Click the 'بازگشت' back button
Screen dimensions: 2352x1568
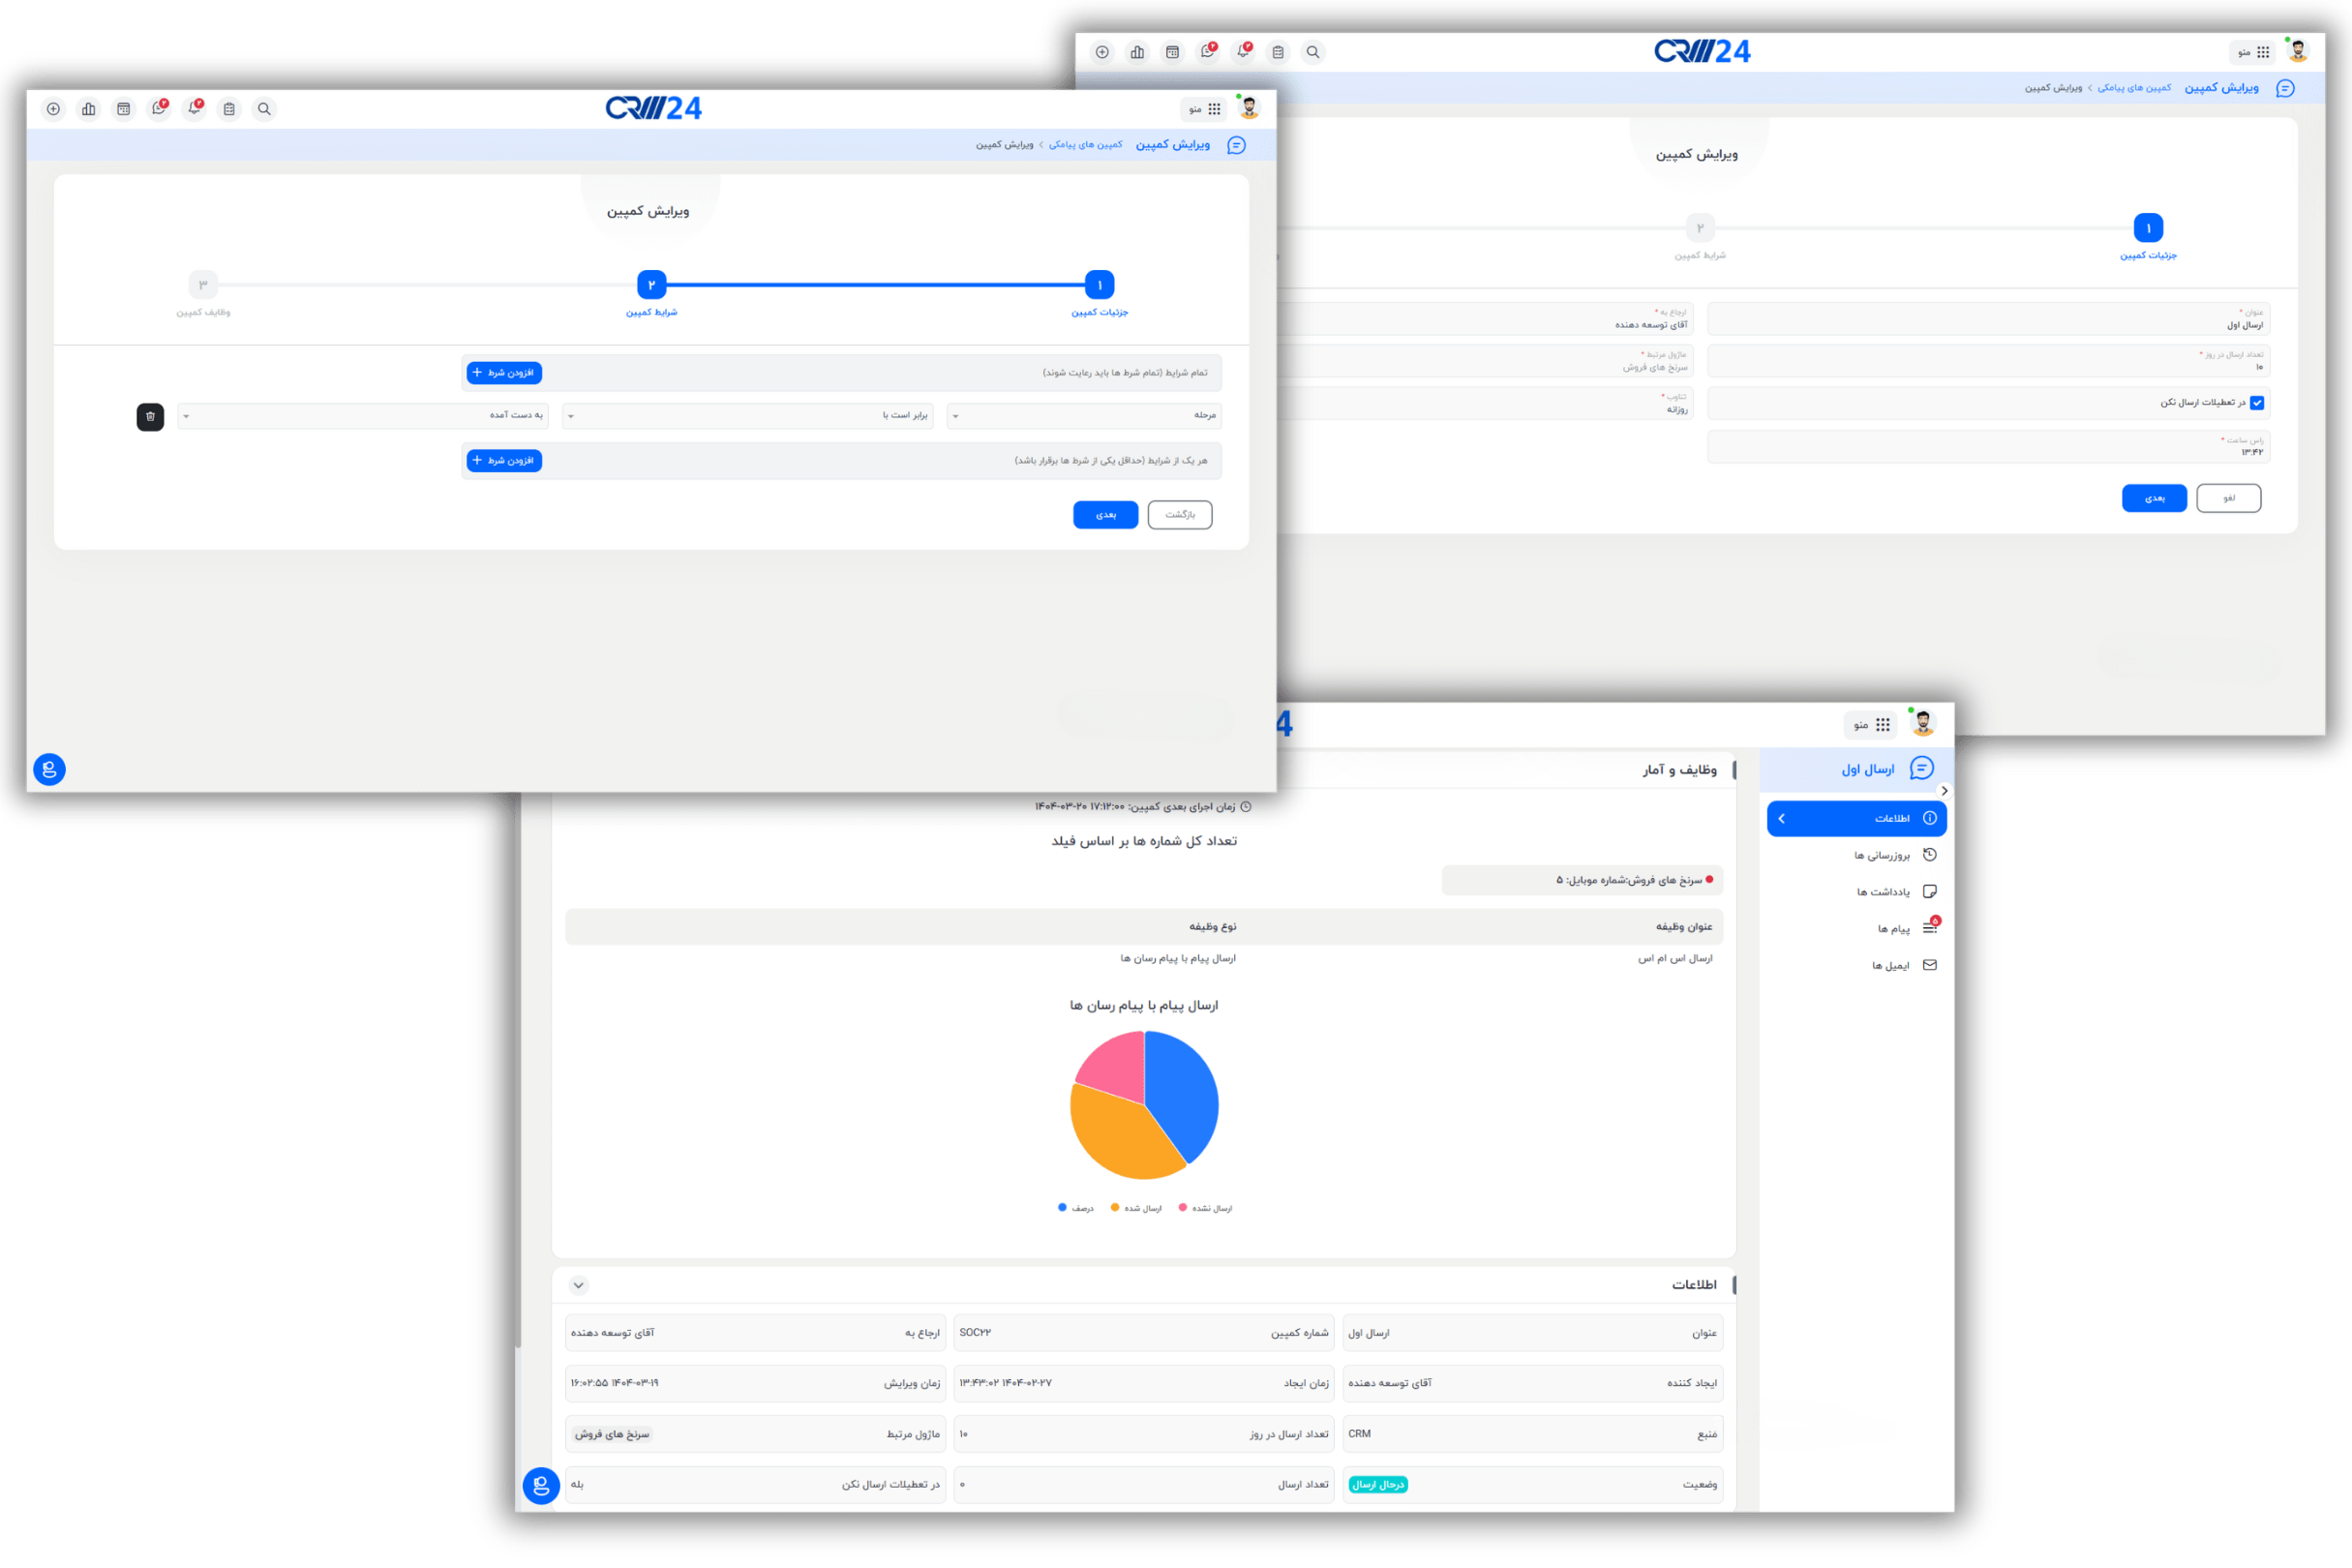1180,515
